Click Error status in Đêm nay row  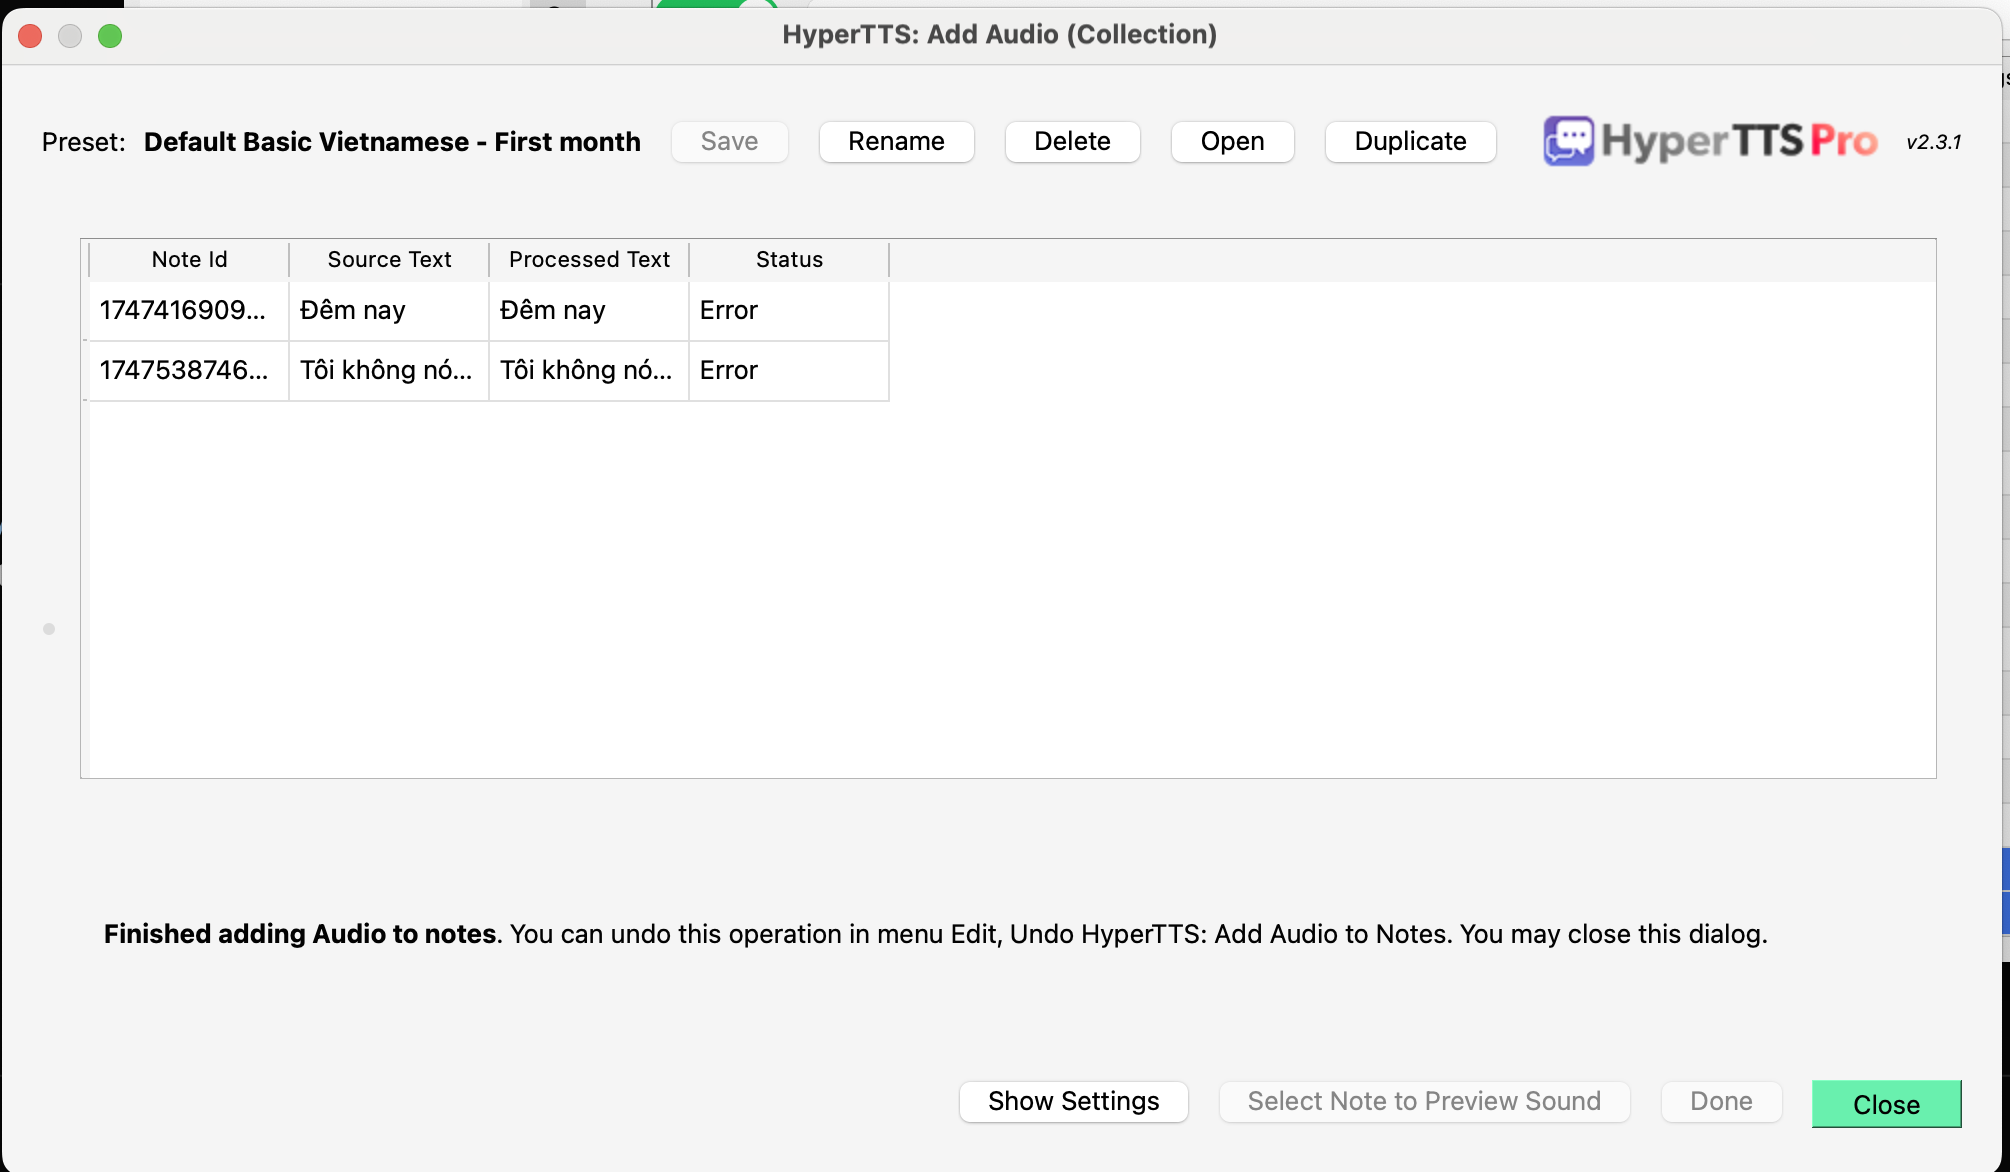pos(789,311)
